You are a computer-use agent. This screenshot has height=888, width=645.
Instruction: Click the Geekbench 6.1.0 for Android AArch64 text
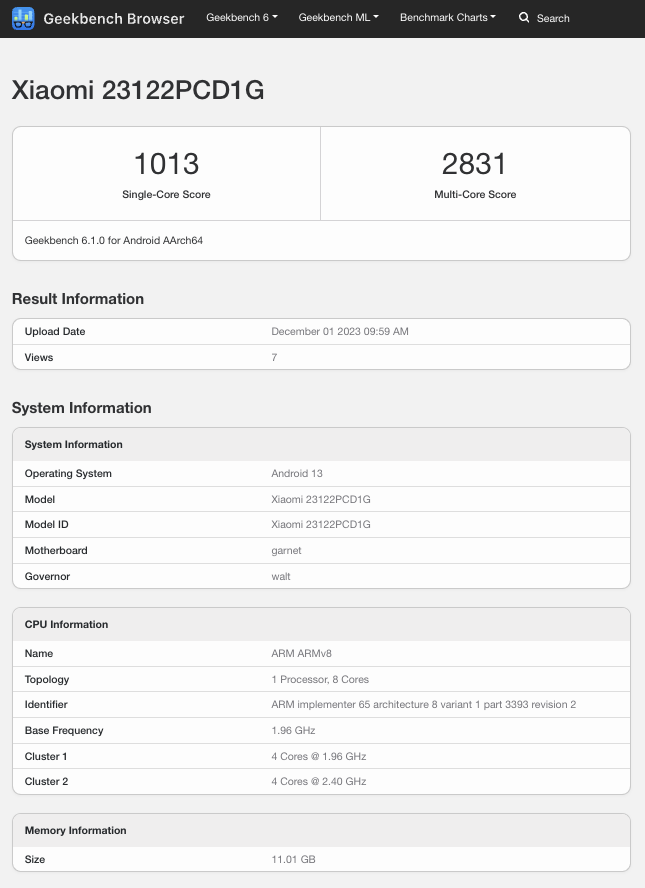tap(114, 241)
